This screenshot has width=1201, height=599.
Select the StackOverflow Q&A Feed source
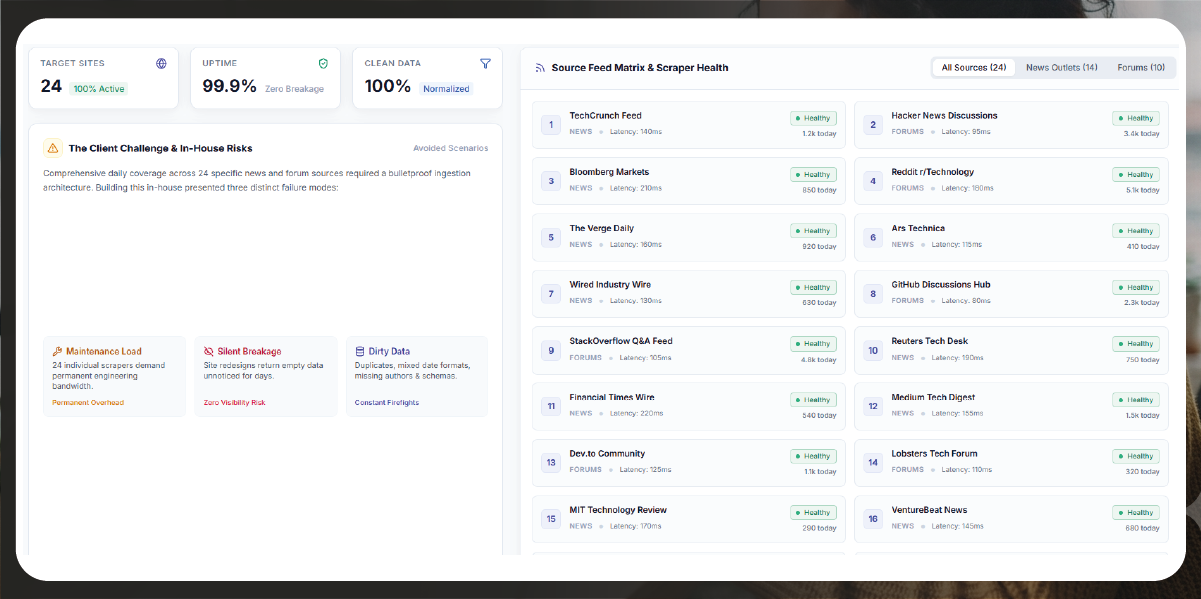(689, 350)
